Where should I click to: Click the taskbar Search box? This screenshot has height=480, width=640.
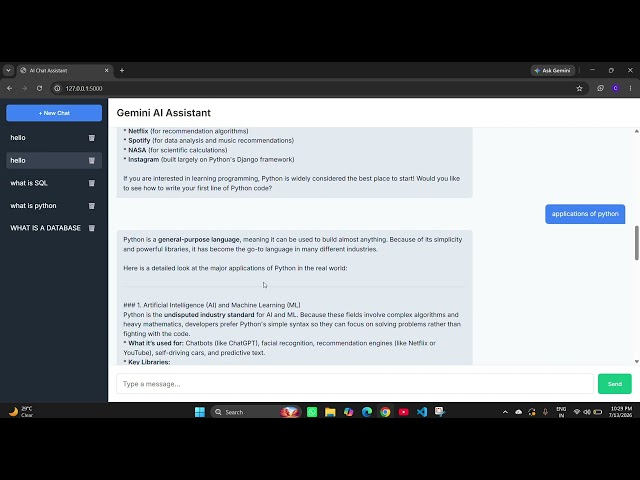(256, 412)
